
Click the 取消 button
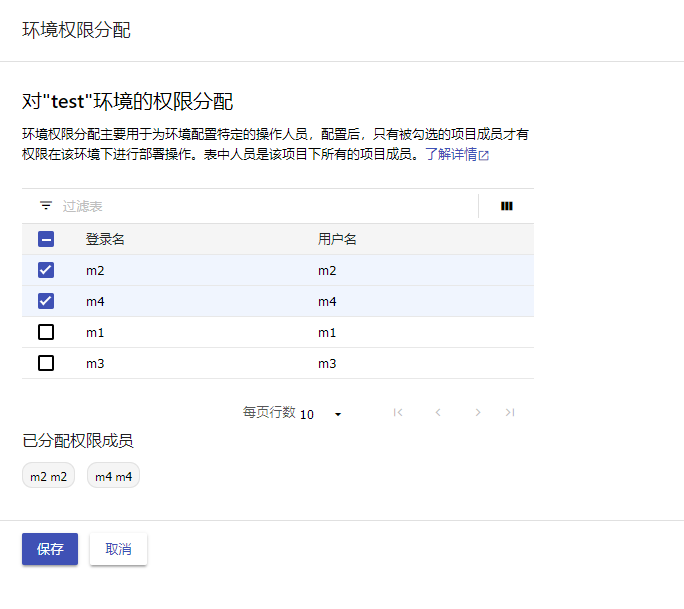[x=118, y=549]
